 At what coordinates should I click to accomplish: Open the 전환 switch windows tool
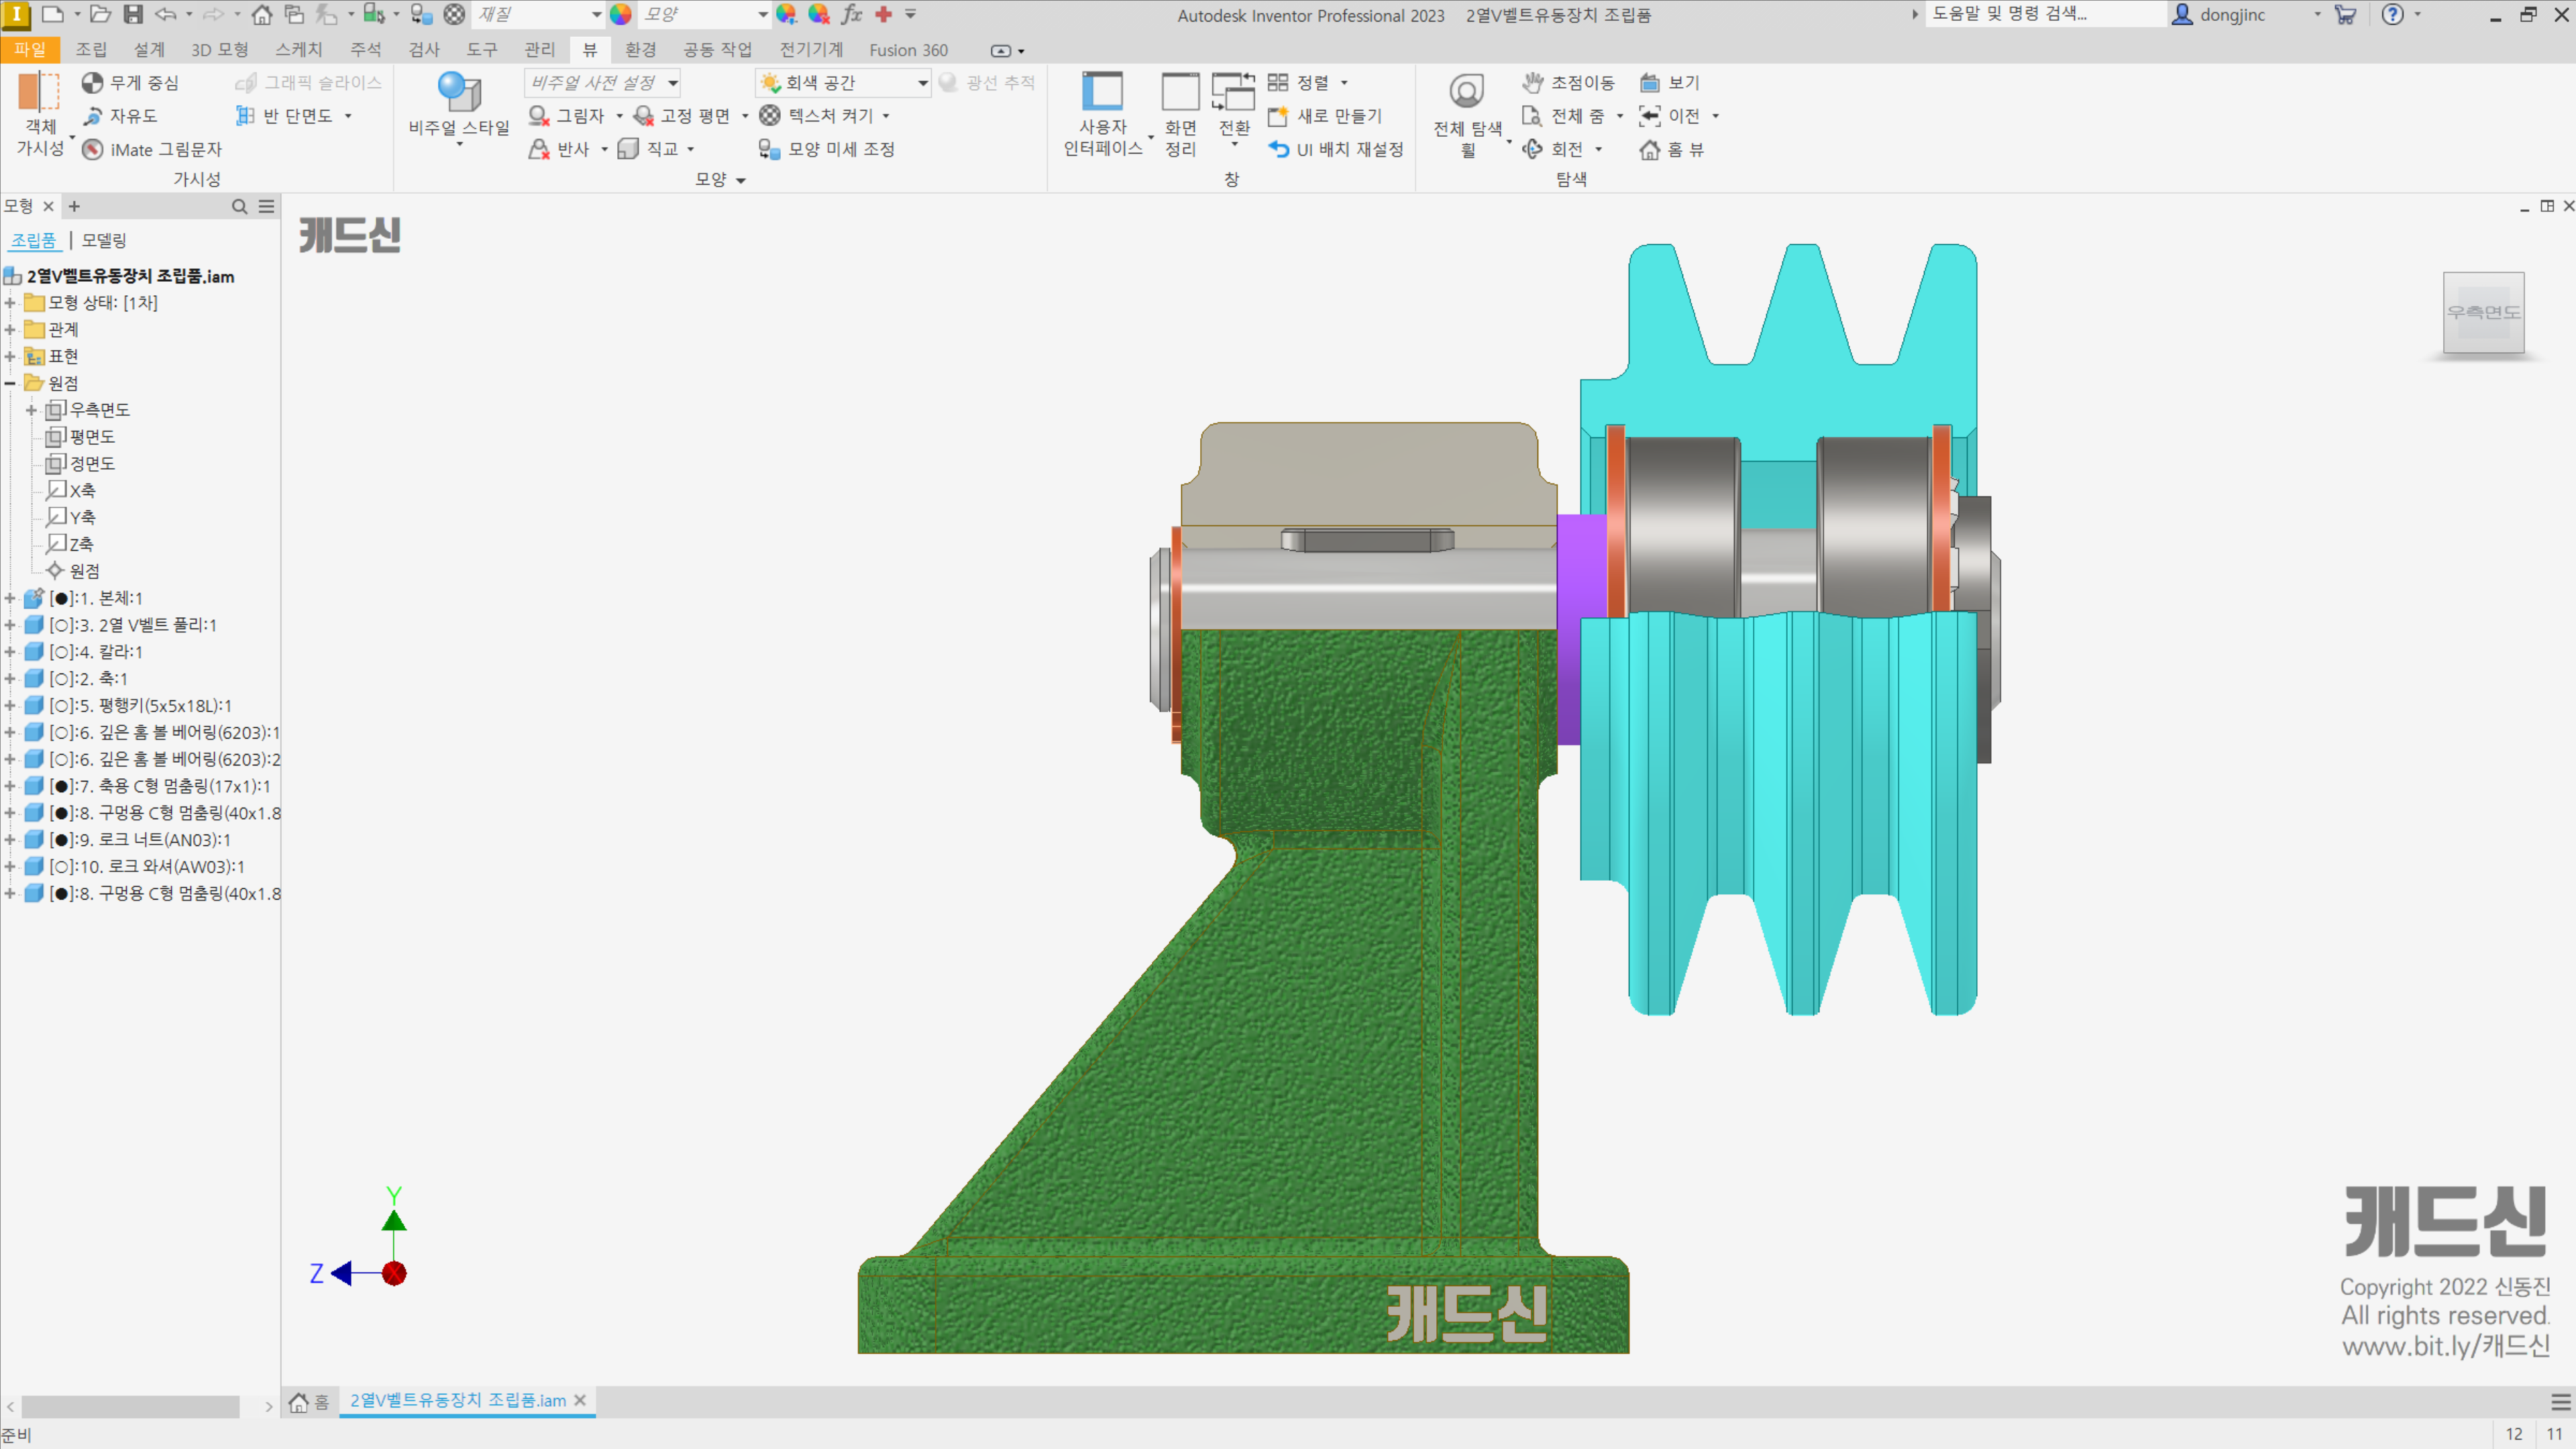[1234, 109]
